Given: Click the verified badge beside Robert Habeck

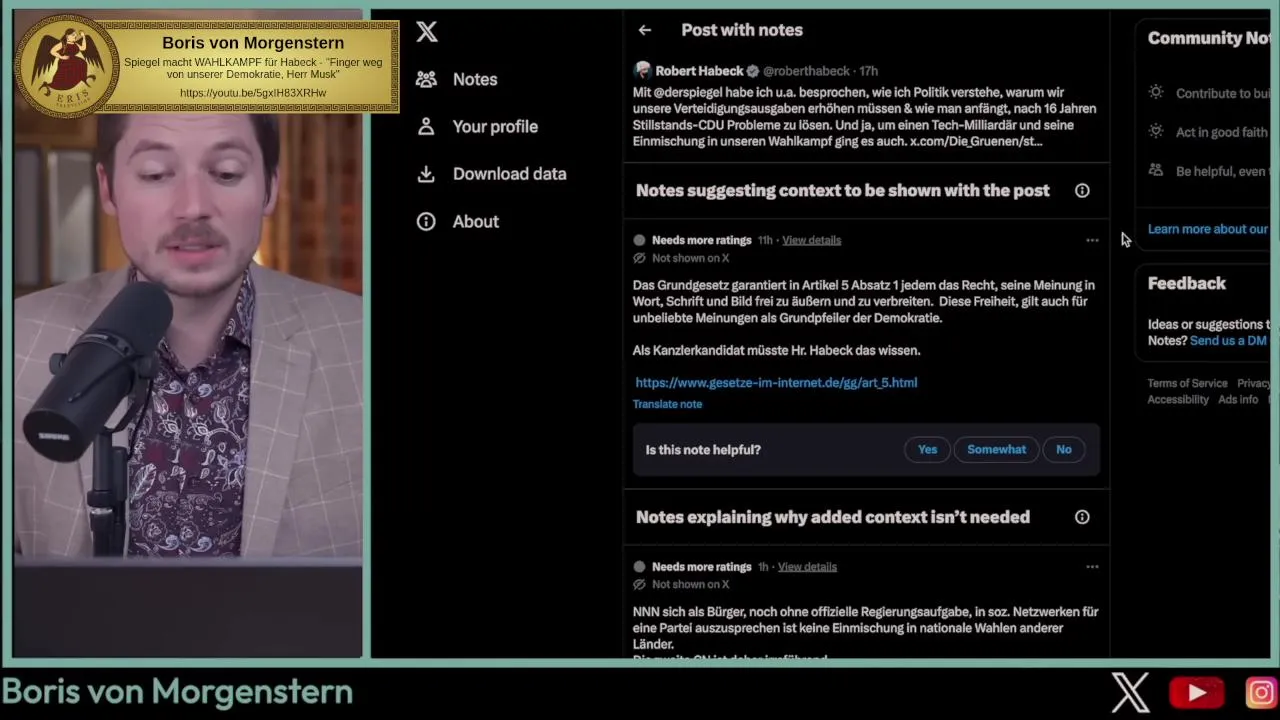Looking at the screenshot, I should click(x=753, y=71).
